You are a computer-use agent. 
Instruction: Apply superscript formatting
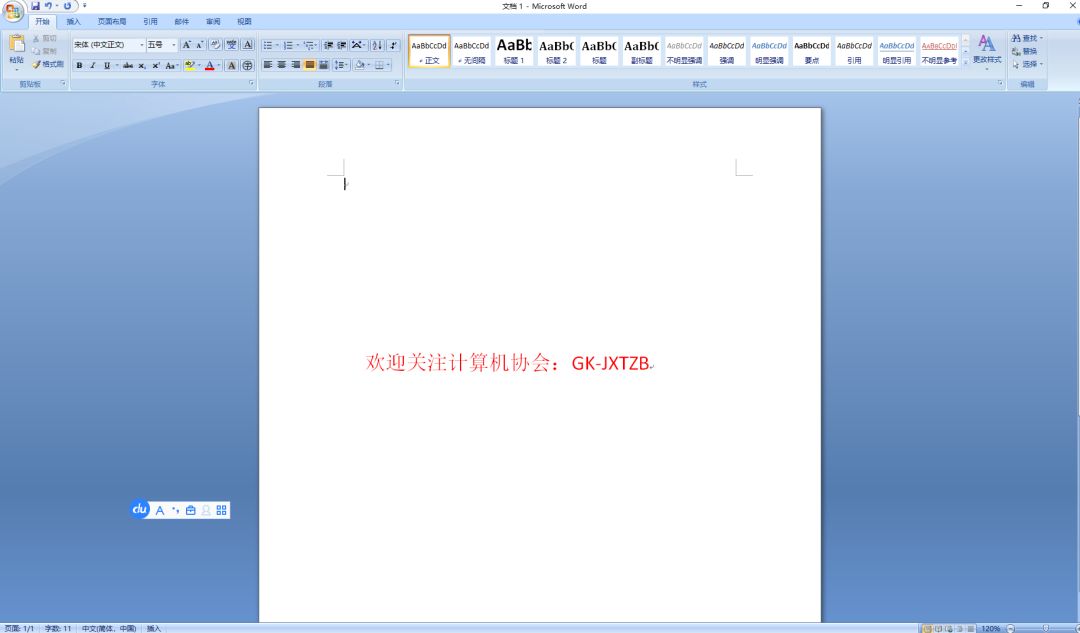(156, 65)
